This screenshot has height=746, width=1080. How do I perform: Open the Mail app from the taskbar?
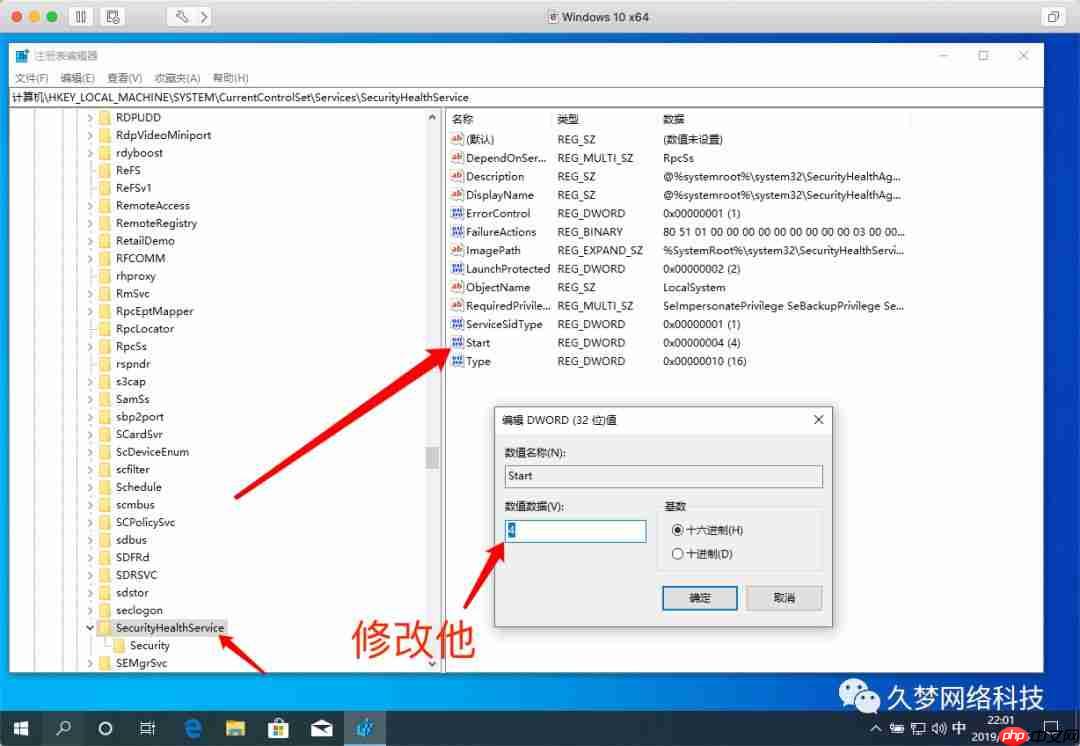(321, 728)
